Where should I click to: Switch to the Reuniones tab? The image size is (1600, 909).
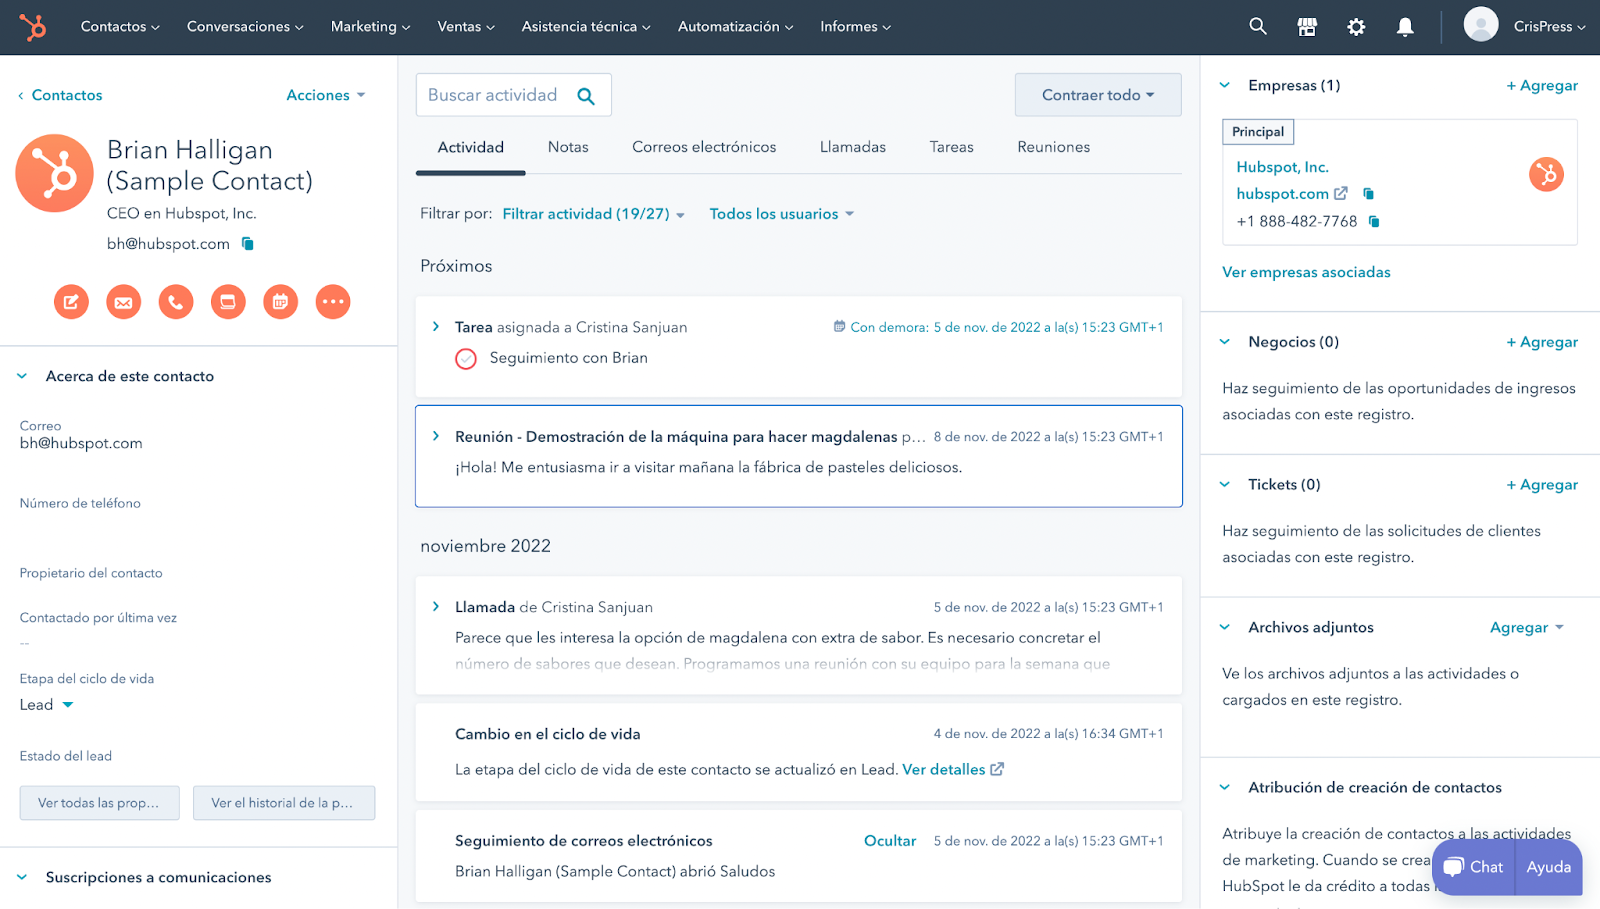point(1054,147)
